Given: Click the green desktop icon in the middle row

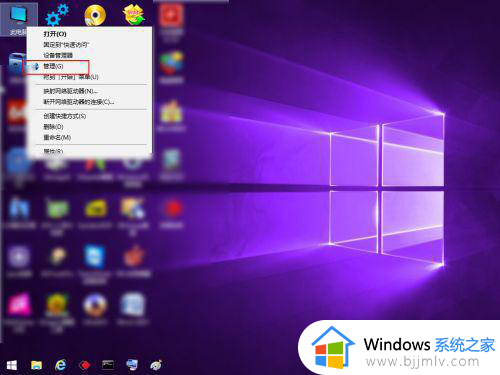Looking at the screenshot, I should coord(57,209).
